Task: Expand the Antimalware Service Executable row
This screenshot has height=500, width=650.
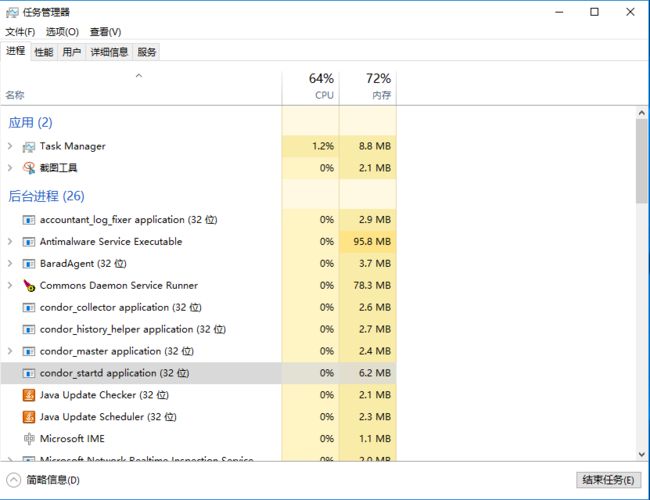Action: 10,242
